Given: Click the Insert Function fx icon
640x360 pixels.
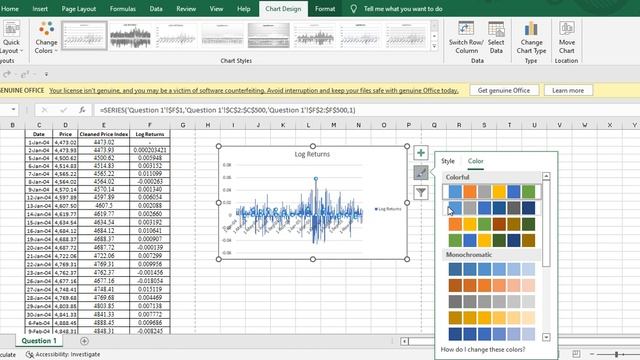Looking at the screenshot, I should pos(82,110).
